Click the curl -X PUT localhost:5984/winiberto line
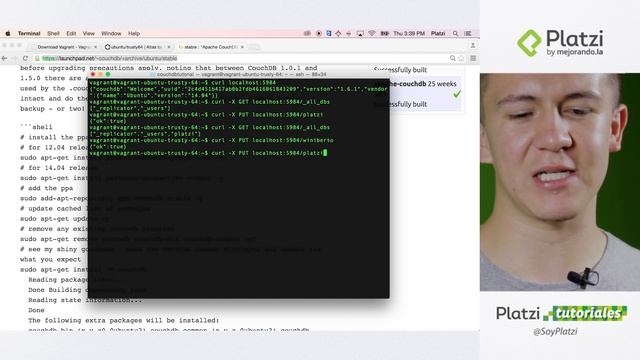Image resolution: width=640 pixels, height=360 pixels. coord(211,140)
